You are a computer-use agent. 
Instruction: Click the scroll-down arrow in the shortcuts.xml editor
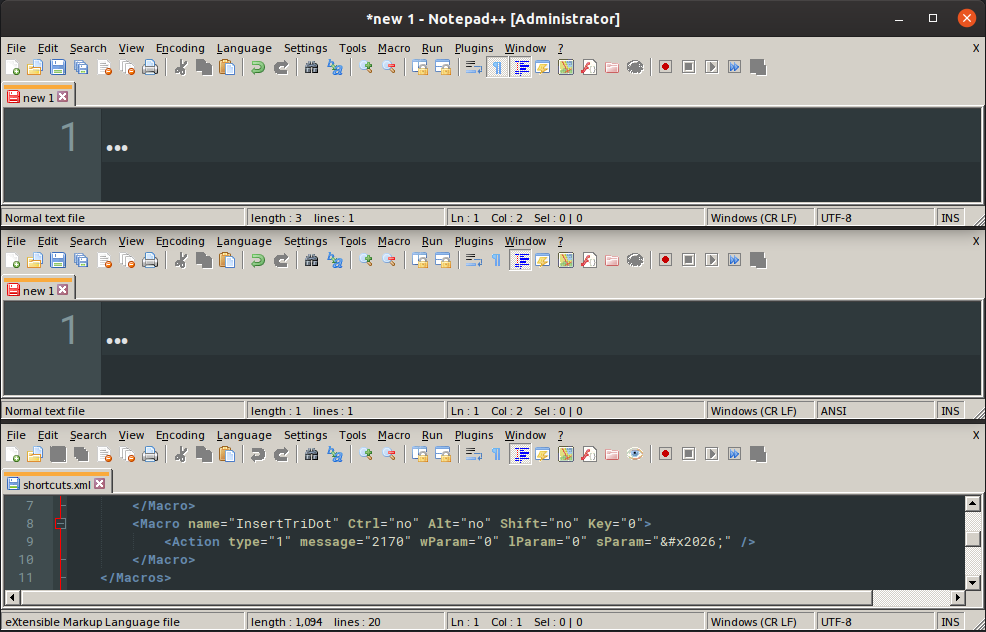(972, 584)
